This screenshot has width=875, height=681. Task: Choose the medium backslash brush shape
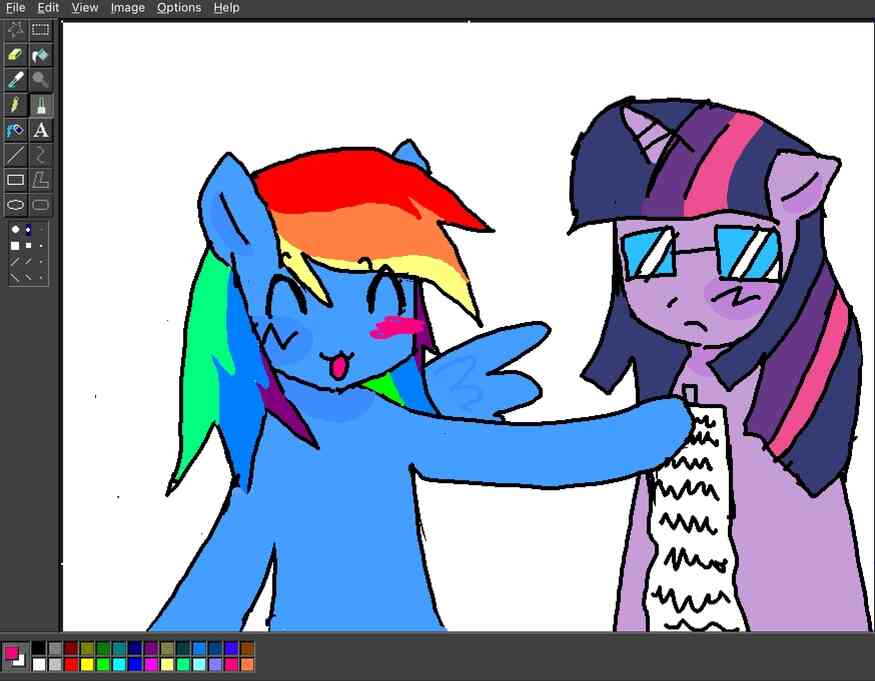click(28, 277)
